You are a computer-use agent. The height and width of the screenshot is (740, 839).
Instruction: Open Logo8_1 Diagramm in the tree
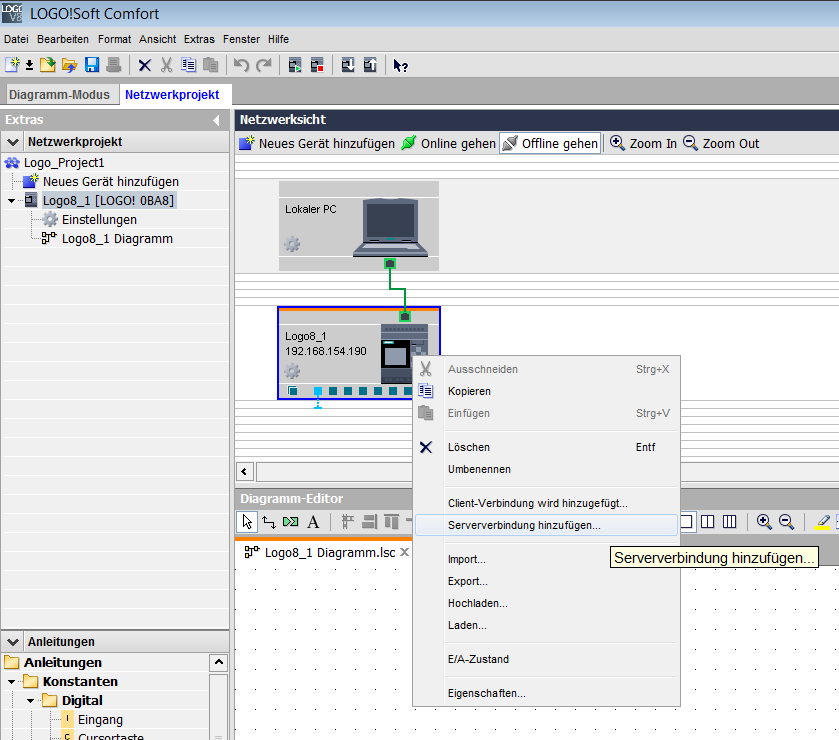point(117,239)
